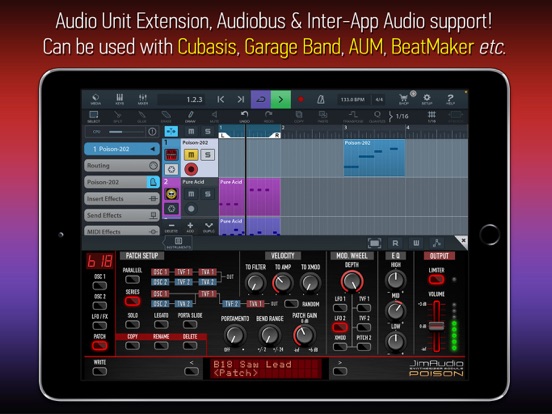This screenshot has height=414, width=552.
Task: Open the Shop cart icon
Action: click(403, 99)
